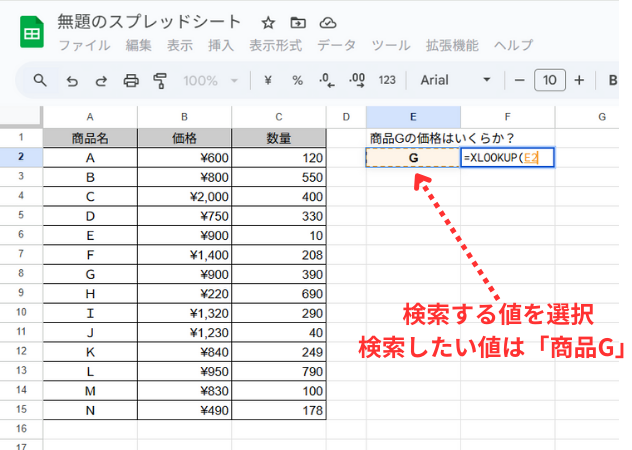
Task: Apply yen currency format
Action: tap(268, 80)
